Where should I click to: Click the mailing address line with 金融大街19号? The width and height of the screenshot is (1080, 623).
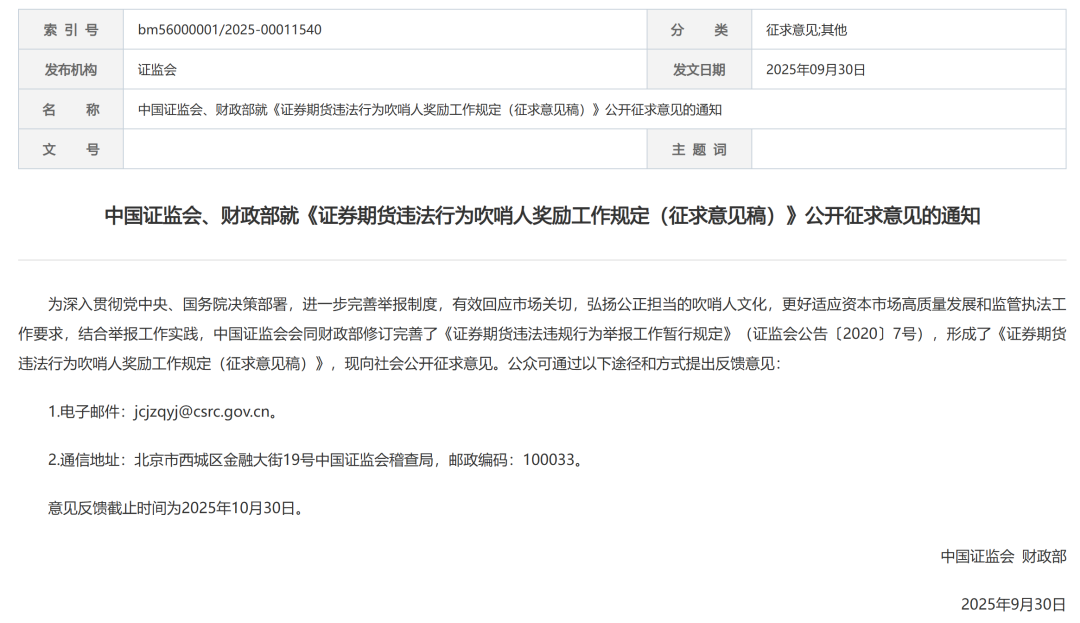tap(316, 460)
